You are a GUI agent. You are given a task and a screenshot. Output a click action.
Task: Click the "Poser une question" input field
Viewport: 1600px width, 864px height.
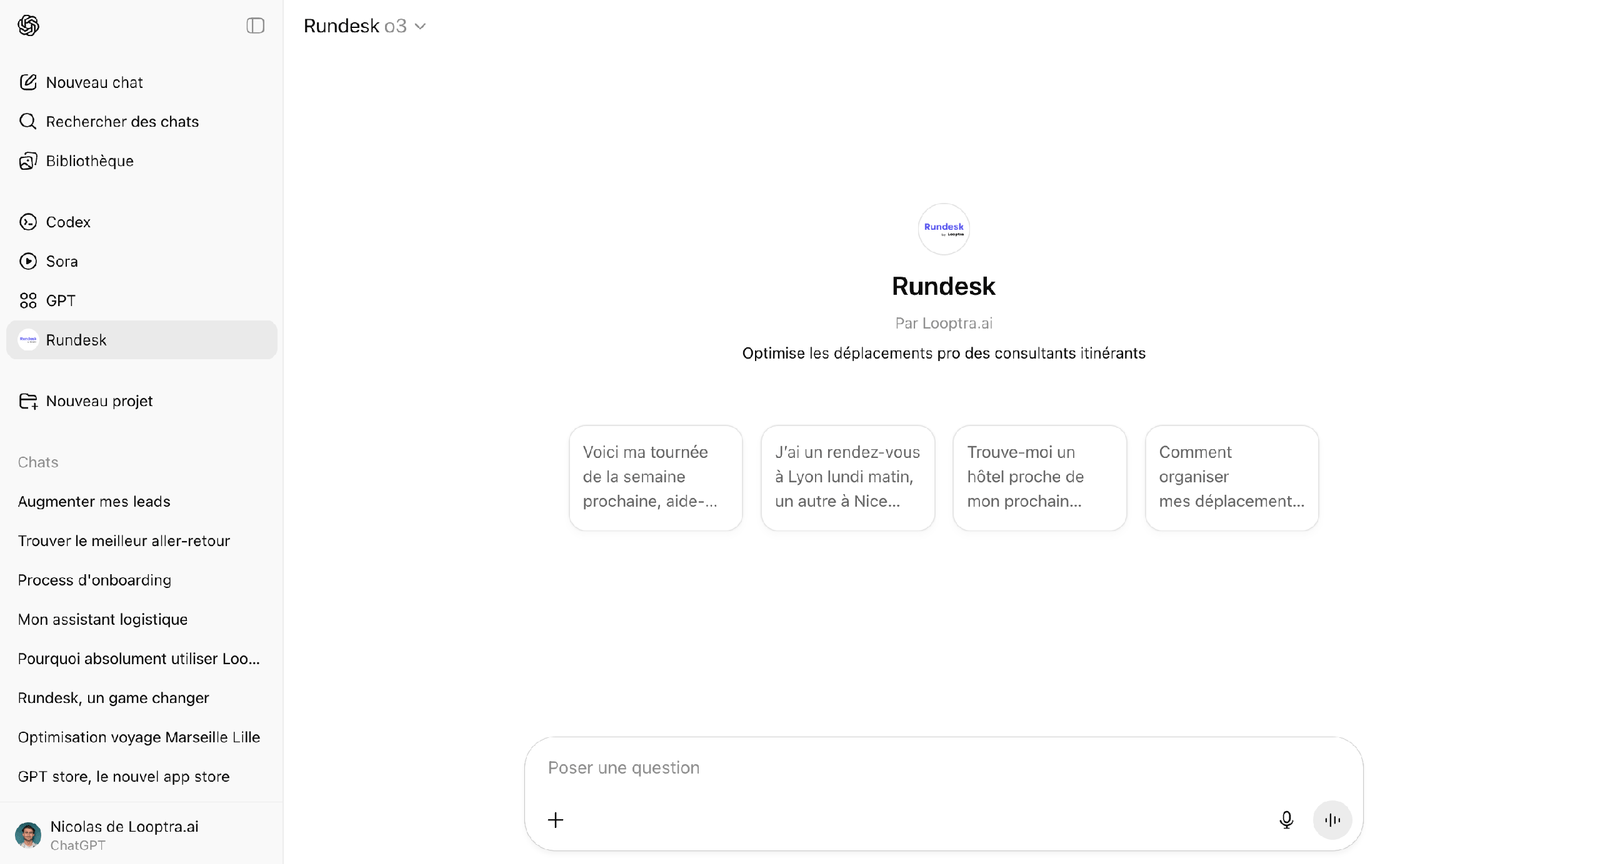[x=900, y=768]
